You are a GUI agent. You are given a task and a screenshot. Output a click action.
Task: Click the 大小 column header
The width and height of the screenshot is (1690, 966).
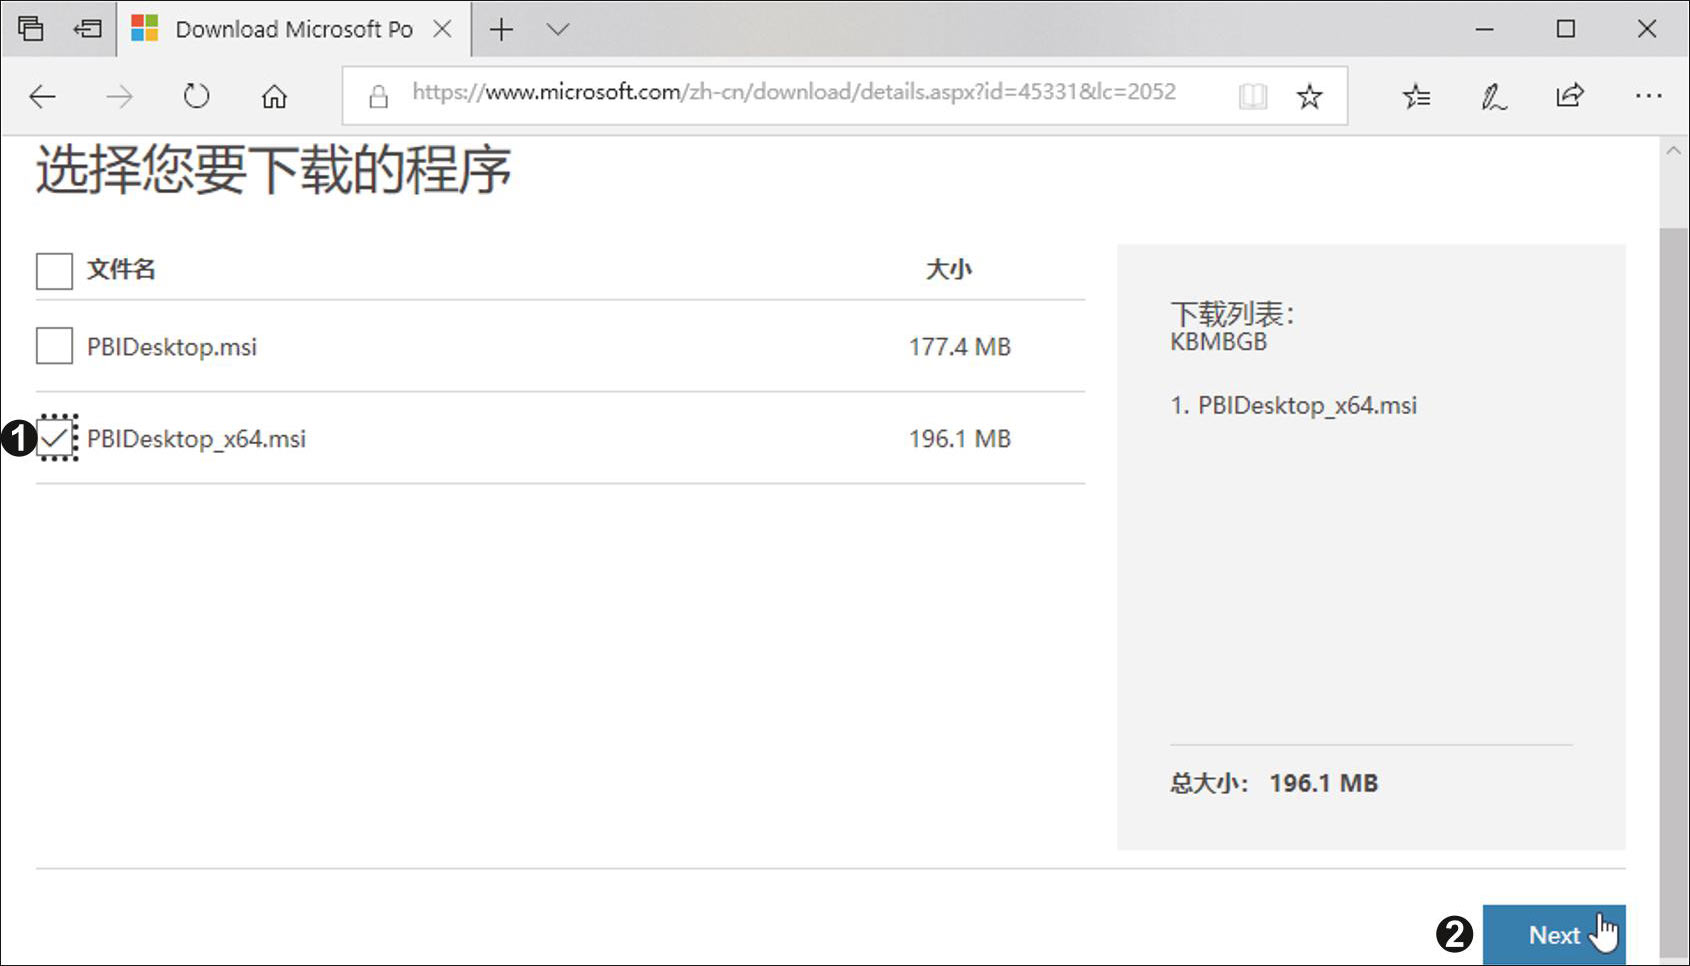pos(948,269)
